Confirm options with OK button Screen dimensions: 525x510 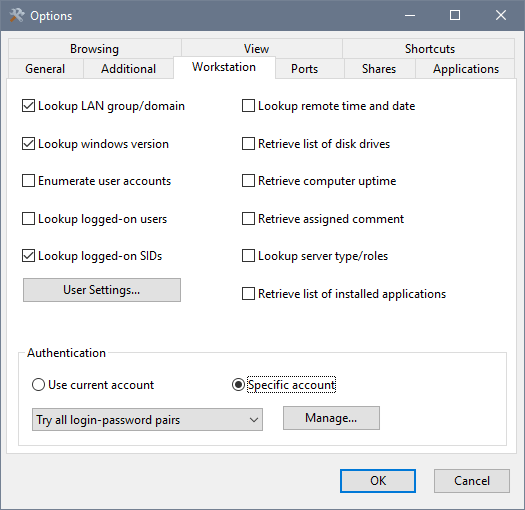click(378, 481)
